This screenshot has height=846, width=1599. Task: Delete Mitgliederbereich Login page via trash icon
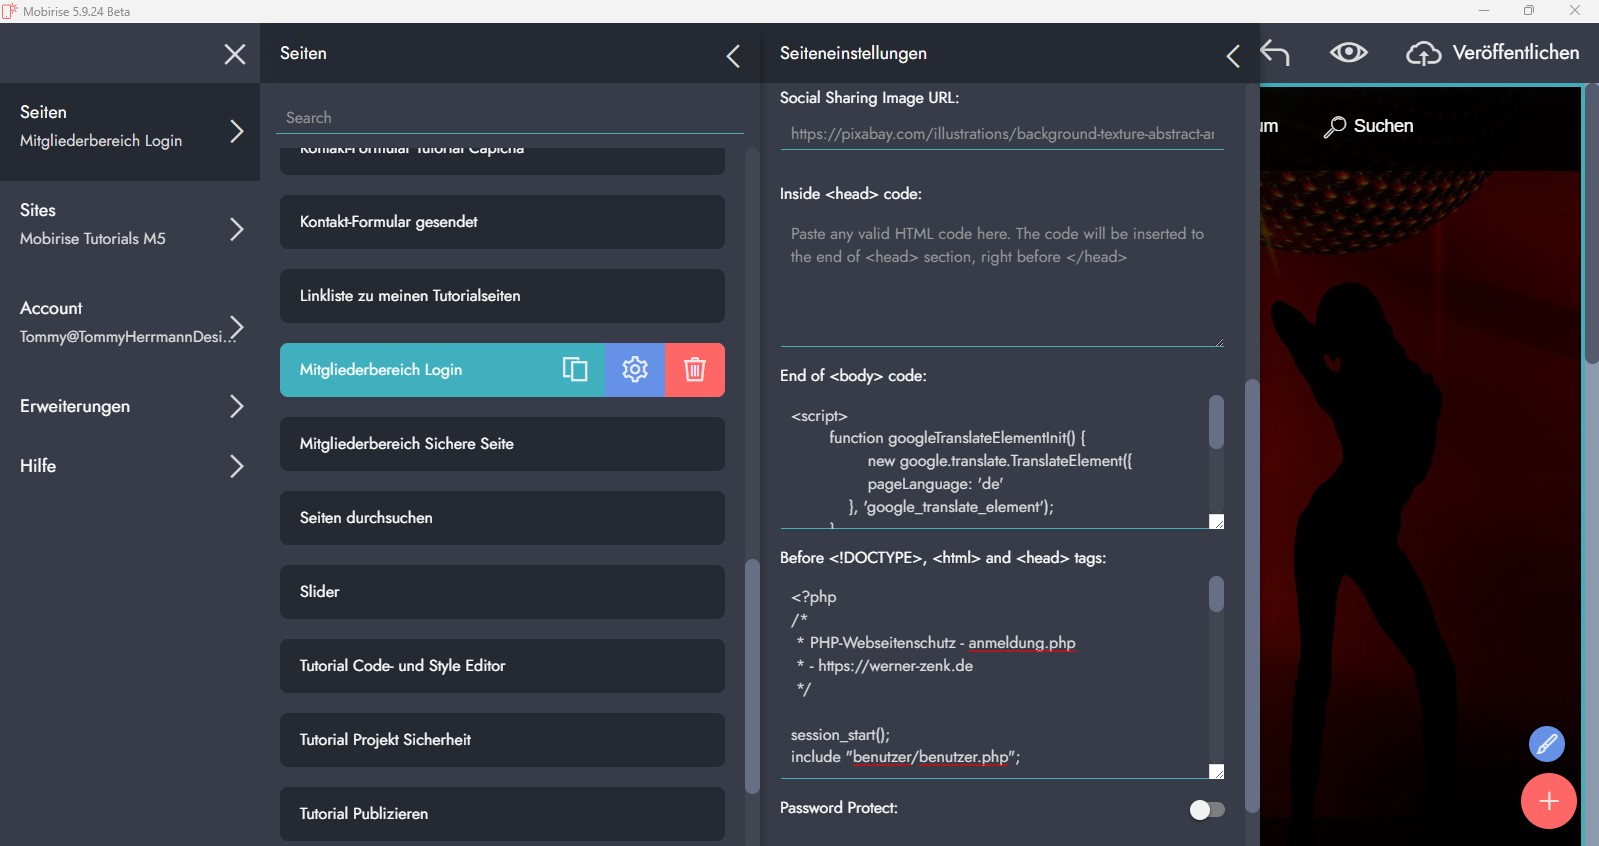coord(695,370)
